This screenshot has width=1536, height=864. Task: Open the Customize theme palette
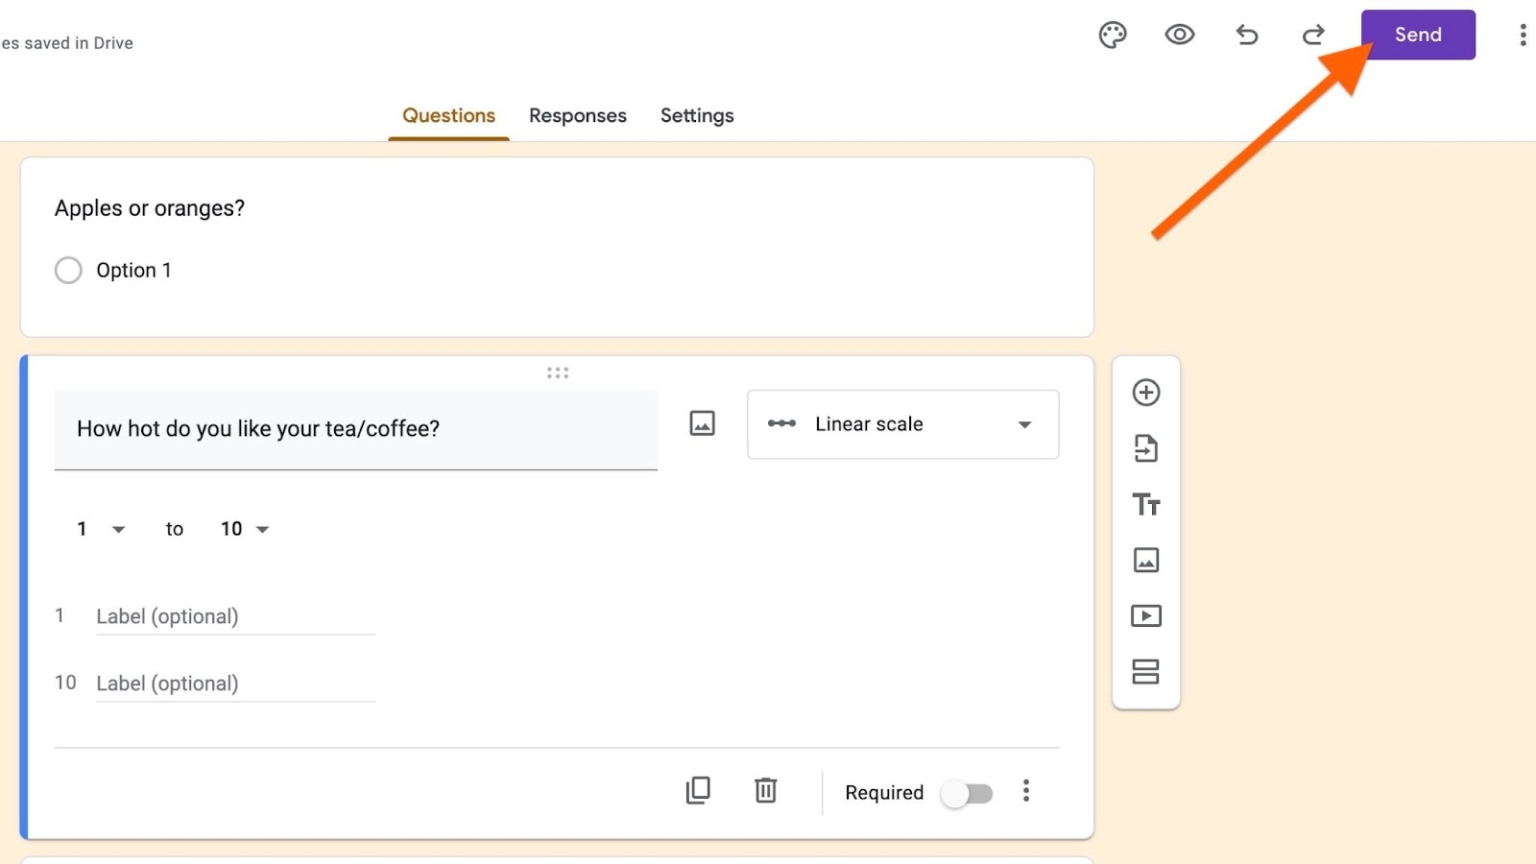1112,34
